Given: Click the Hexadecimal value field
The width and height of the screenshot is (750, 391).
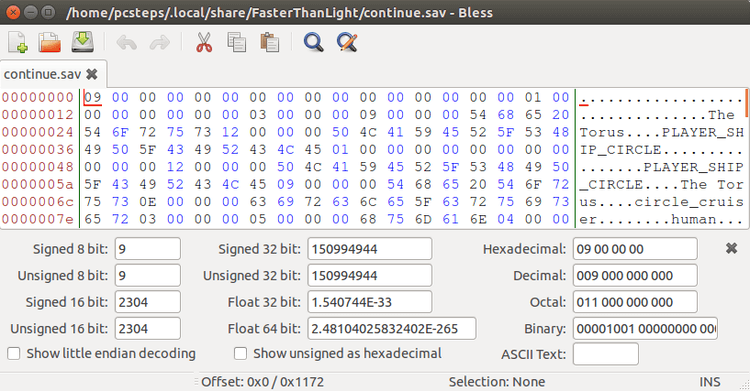Looking at the screenshot, I should coord(635,249).
